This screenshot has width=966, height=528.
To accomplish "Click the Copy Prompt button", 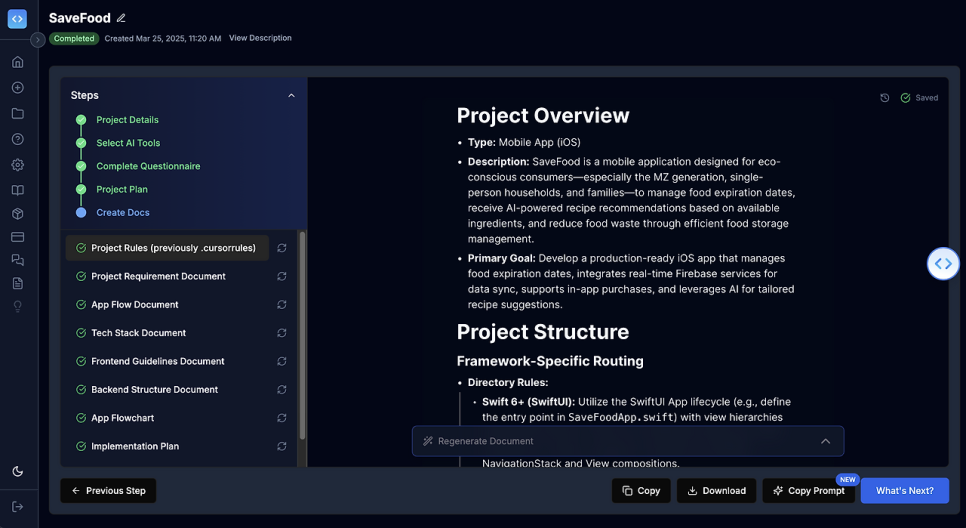I will pyautogui.click(x=808, y=490).
